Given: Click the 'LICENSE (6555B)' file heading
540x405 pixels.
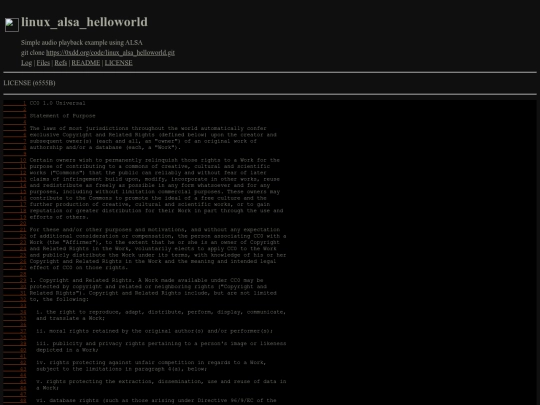Looking at the screenshot, I should click(x=29, y=83).
